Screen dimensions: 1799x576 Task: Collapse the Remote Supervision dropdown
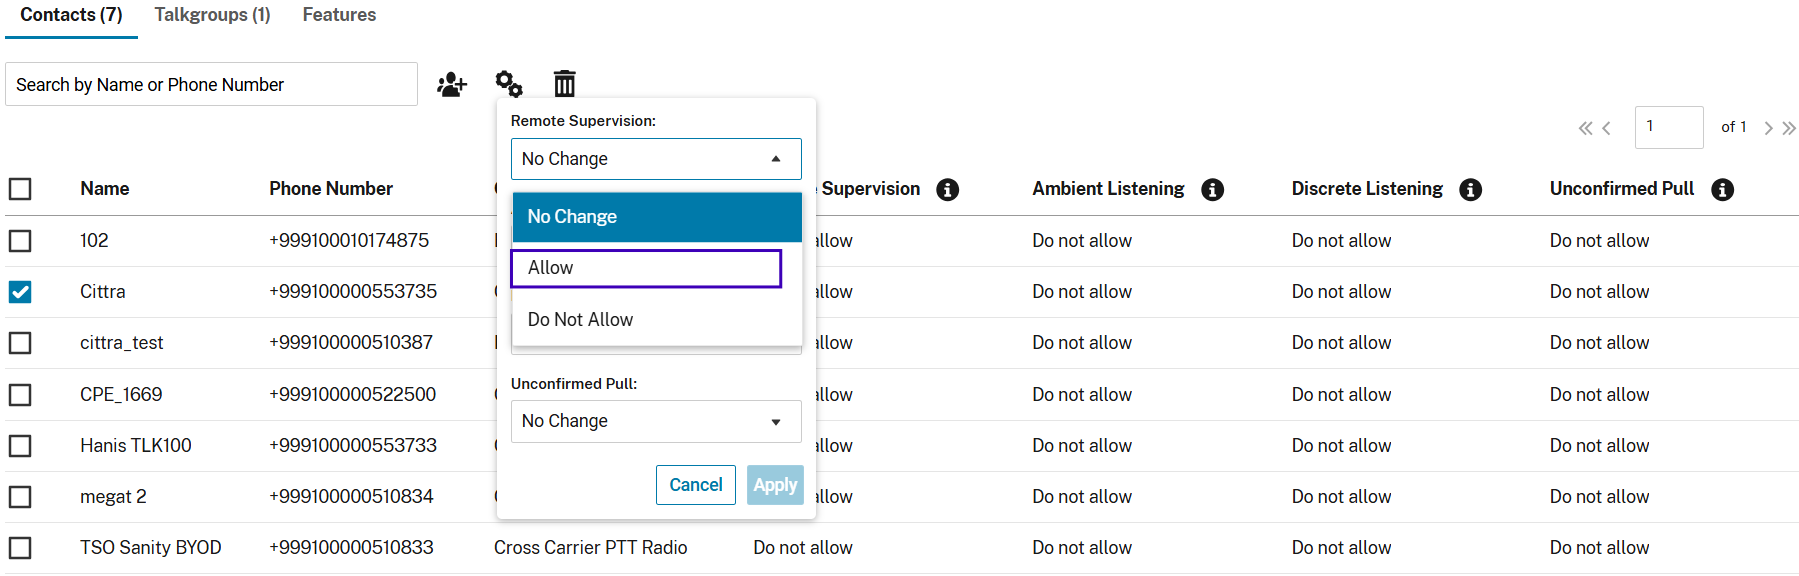pyautogui.click(x=656, y=159)
